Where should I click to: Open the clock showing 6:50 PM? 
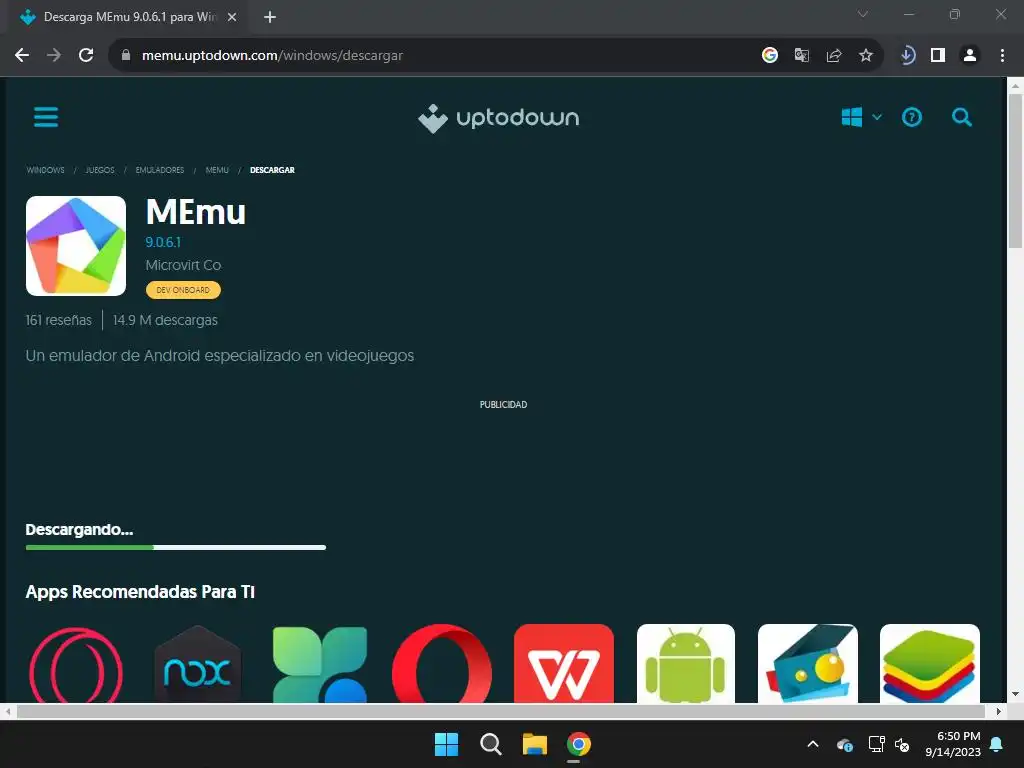tap(953, 744)
